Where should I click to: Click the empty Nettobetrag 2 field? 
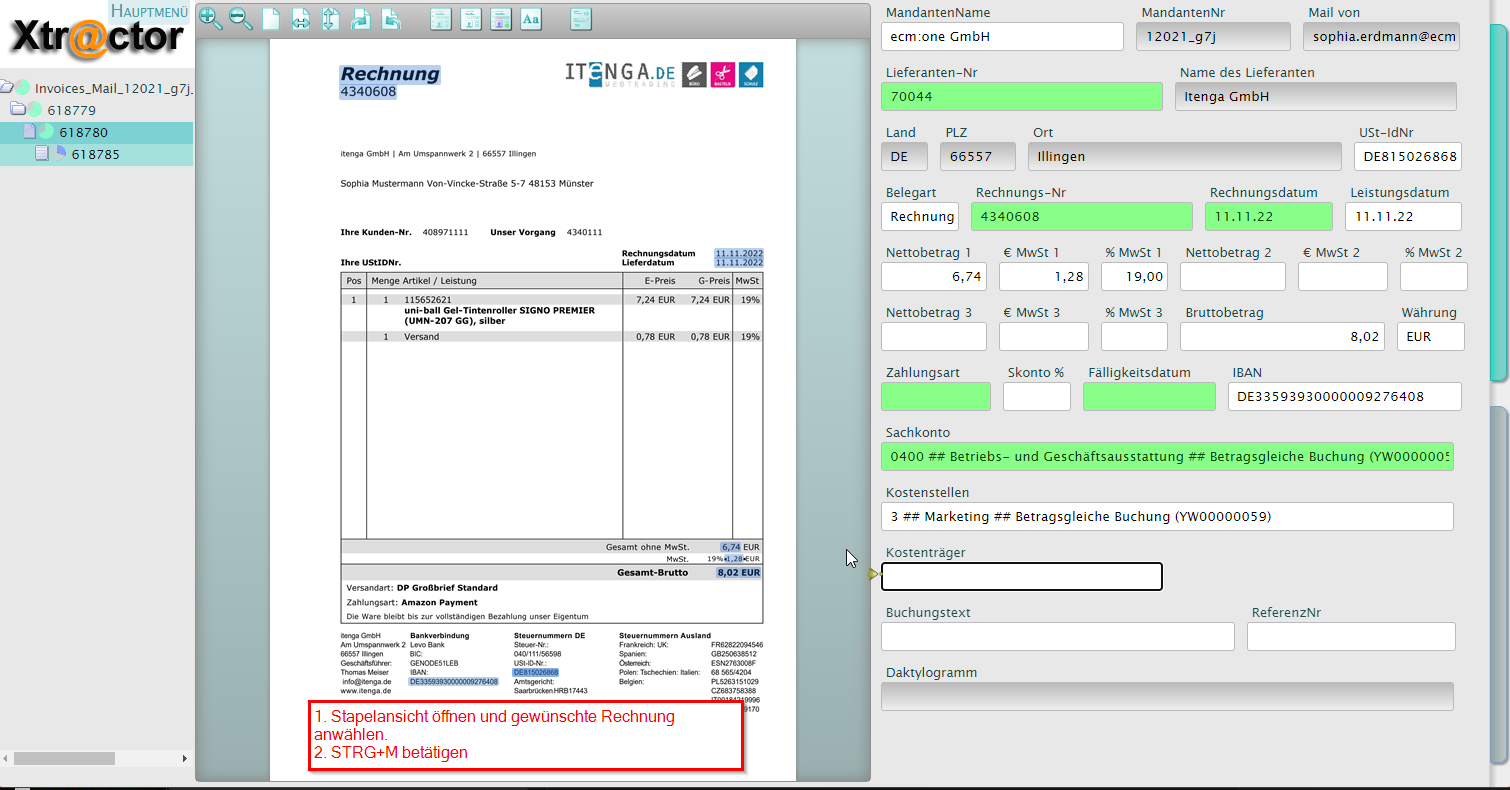(1233, 276)
